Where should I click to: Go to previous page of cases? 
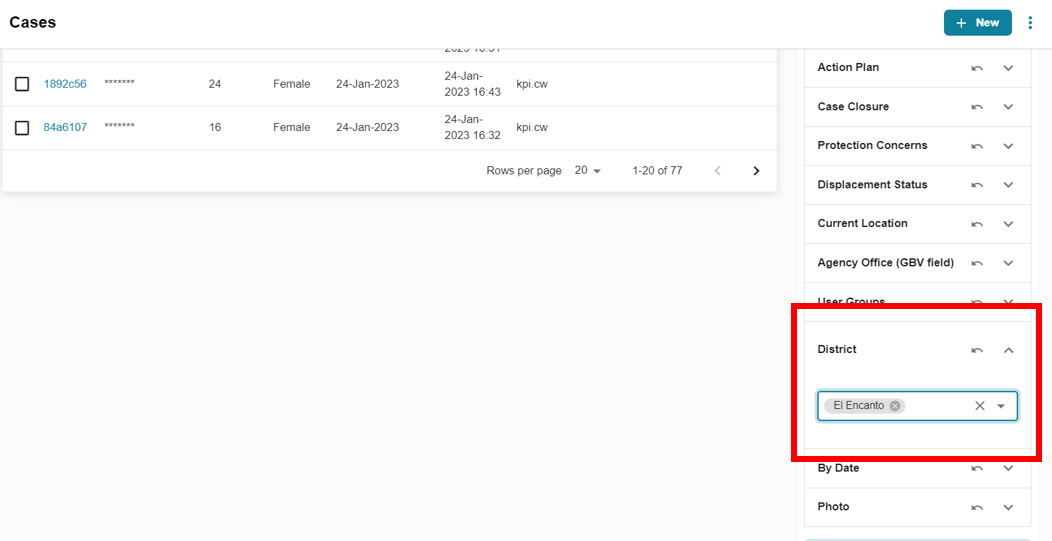tap(717, 170)
